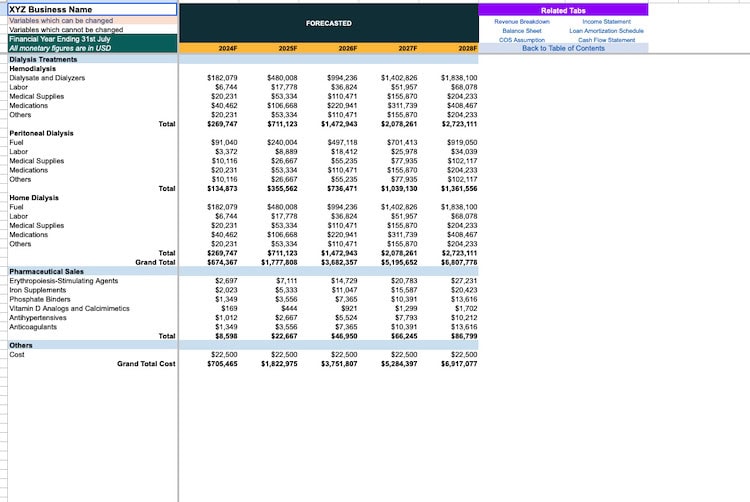The image size is (750, 502).
Task: Select 2024F Grand Total Cost $705,465
Action: [222, 364]
